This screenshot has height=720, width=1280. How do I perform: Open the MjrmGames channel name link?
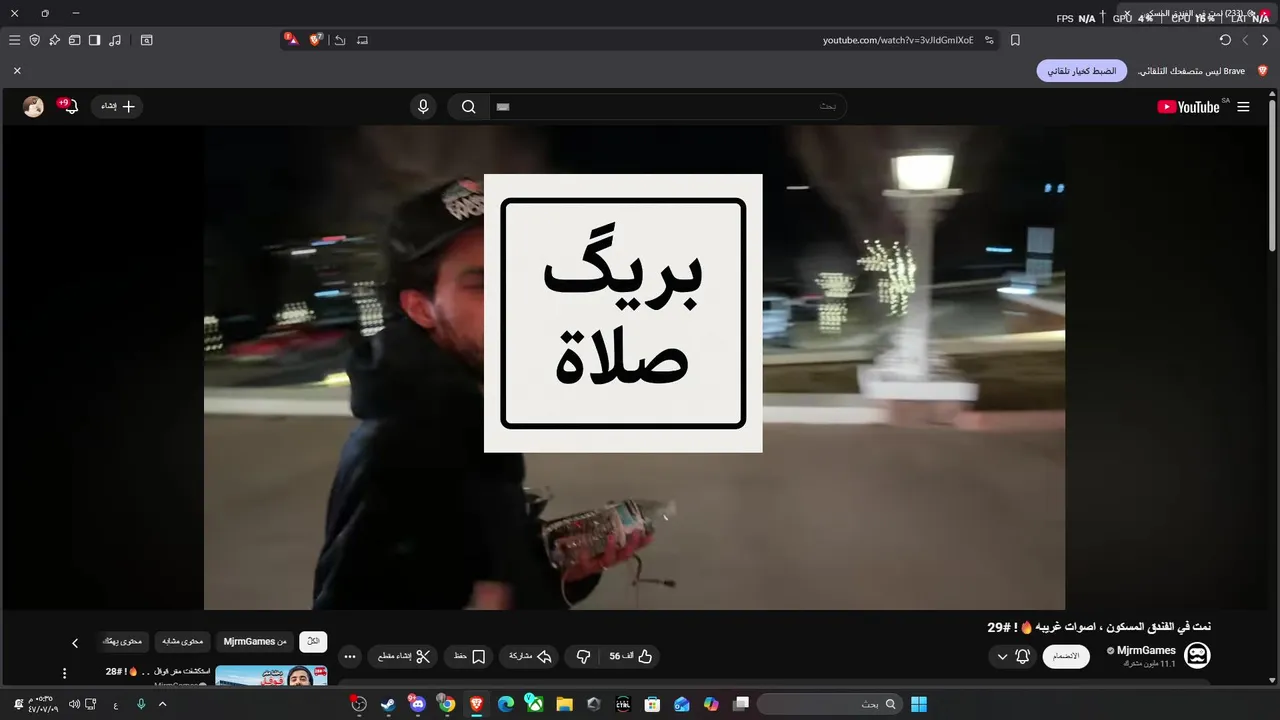[1146, 650]
